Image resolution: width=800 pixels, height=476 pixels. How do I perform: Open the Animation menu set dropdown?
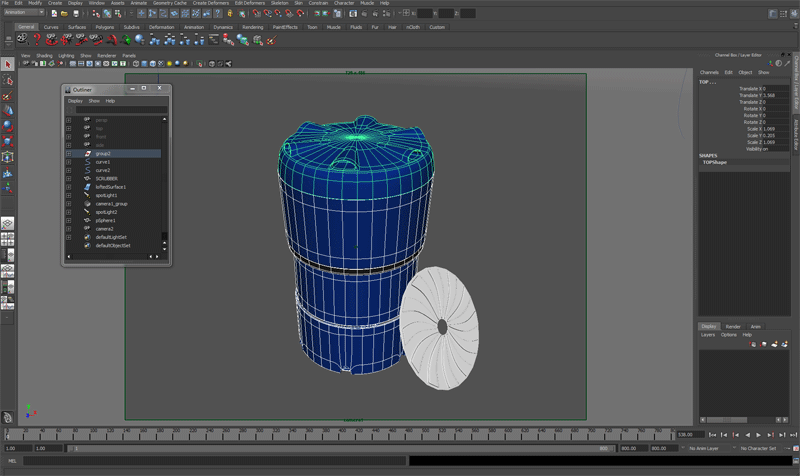pos(23,12)
